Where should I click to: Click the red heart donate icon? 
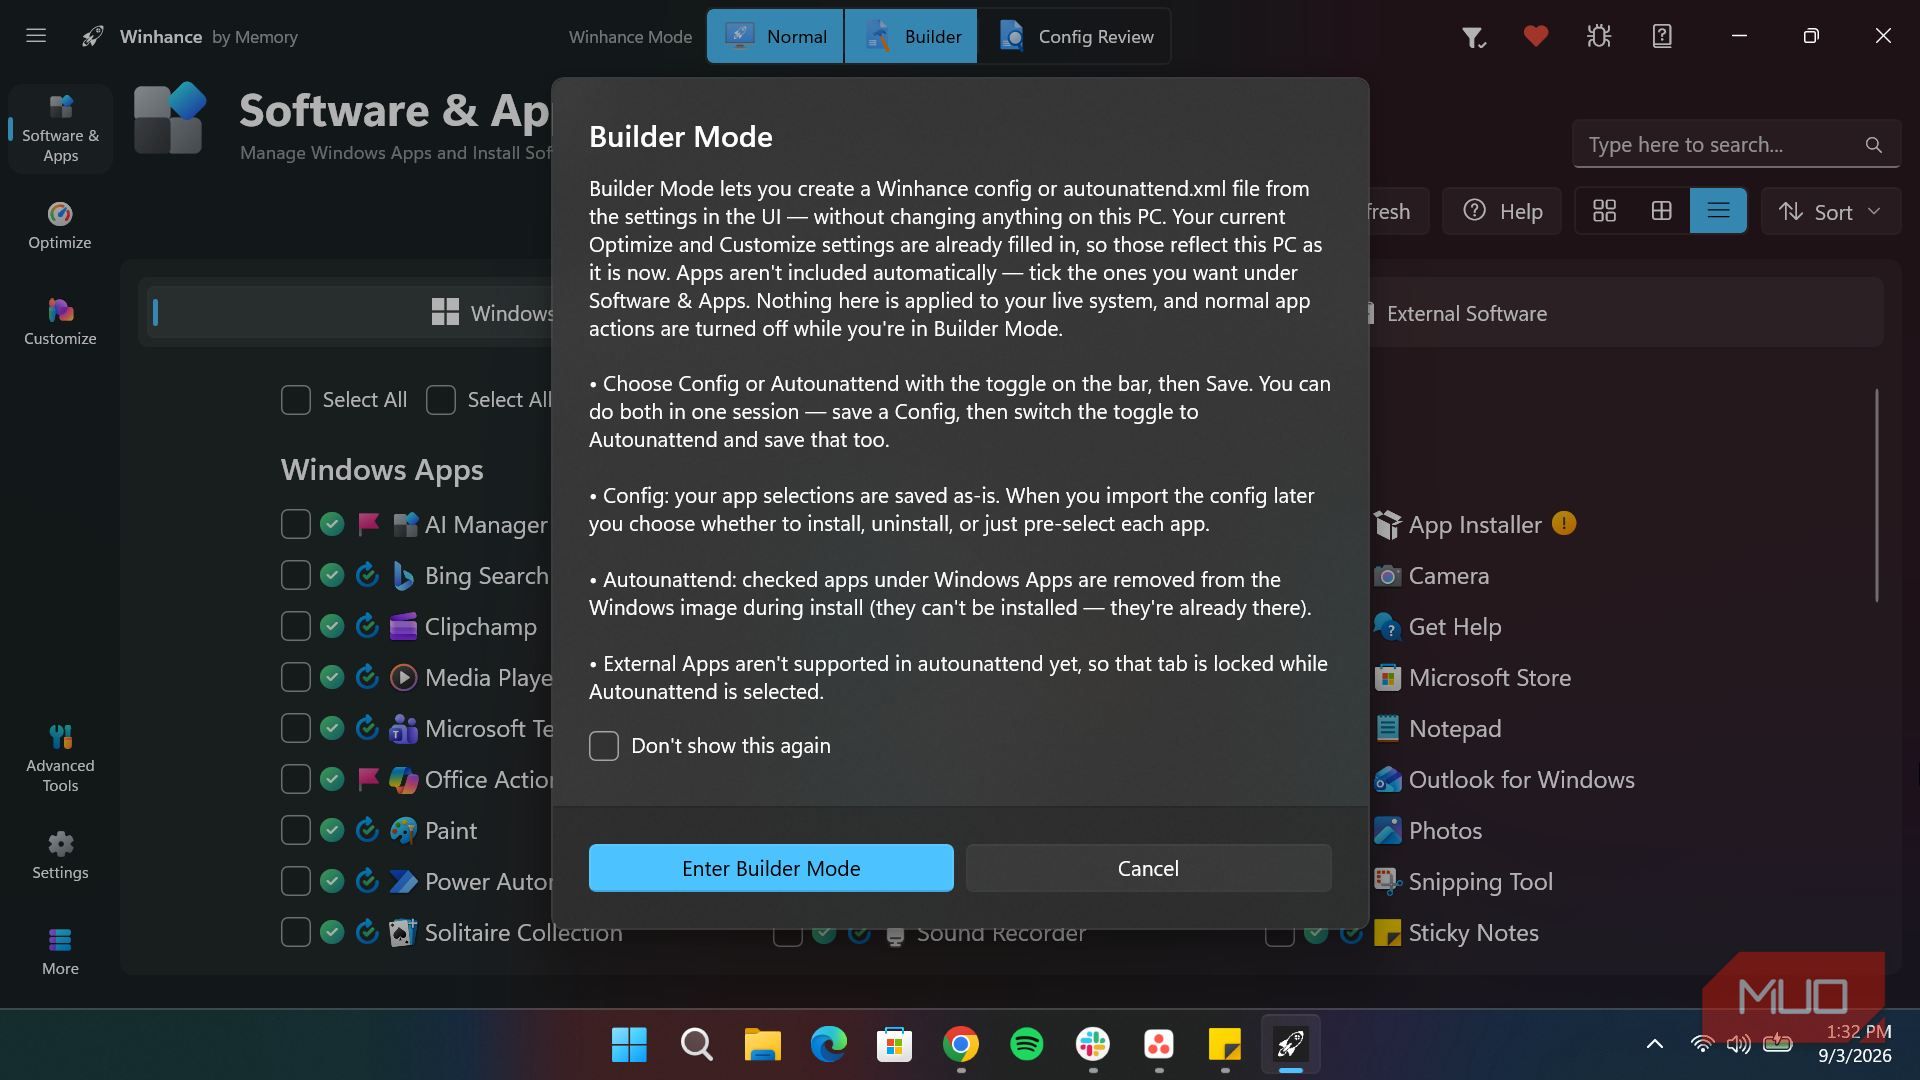coord(1536,36)
